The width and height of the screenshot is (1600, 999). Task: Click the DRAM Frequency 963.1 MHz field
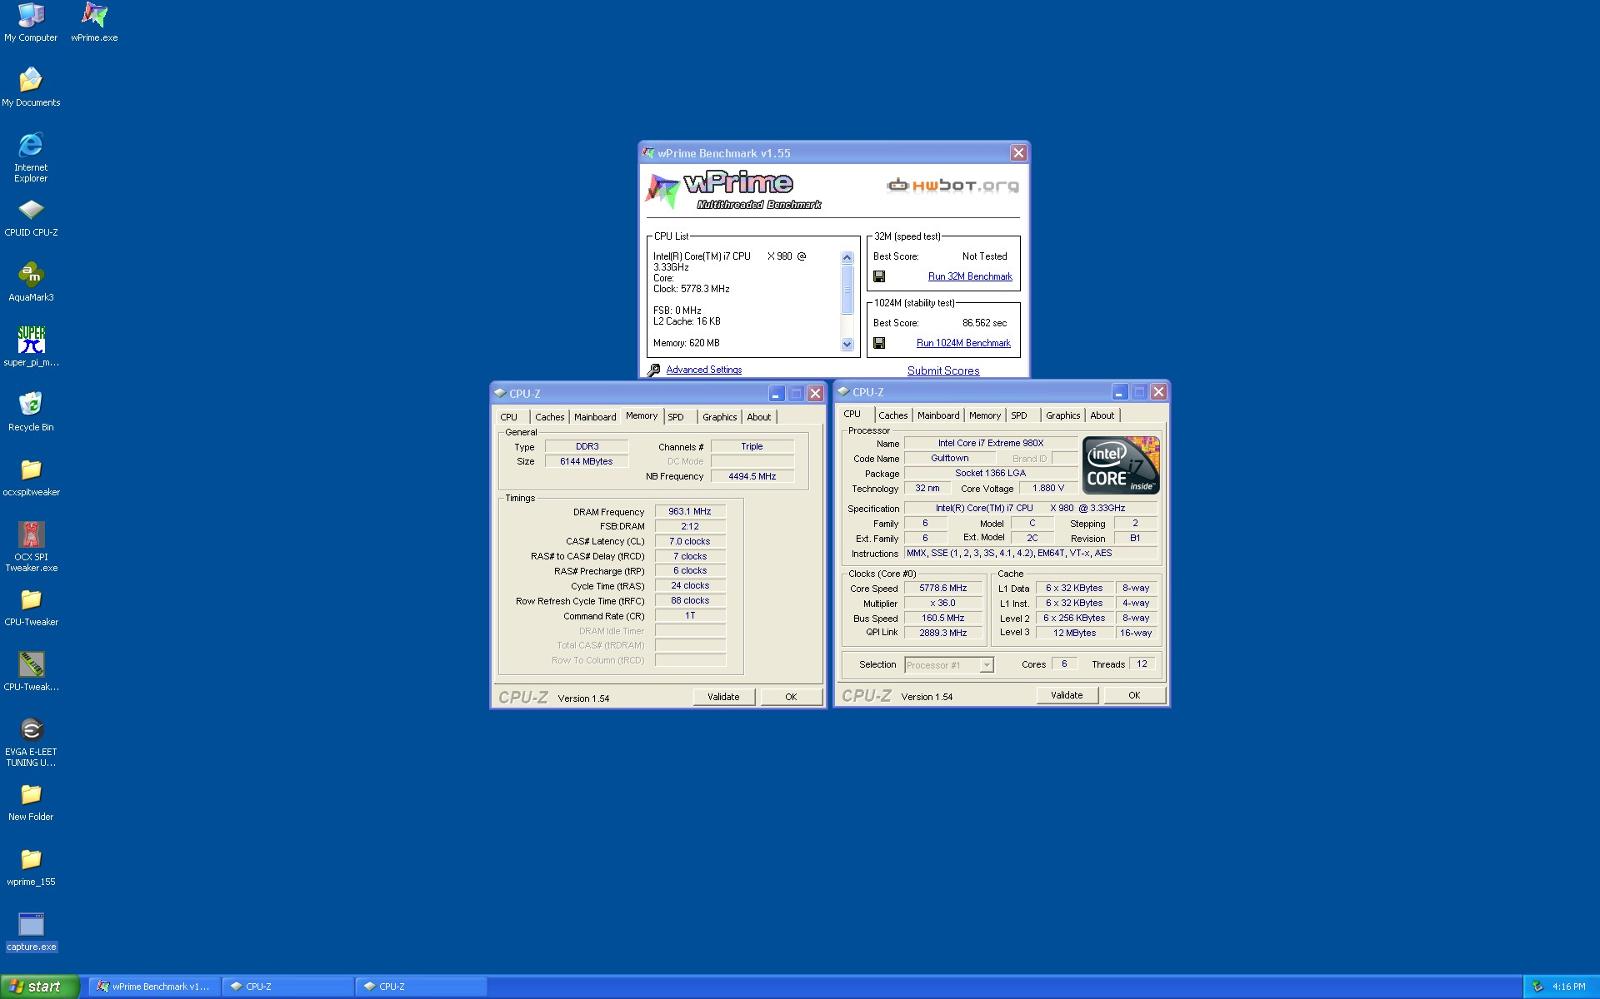690,512
